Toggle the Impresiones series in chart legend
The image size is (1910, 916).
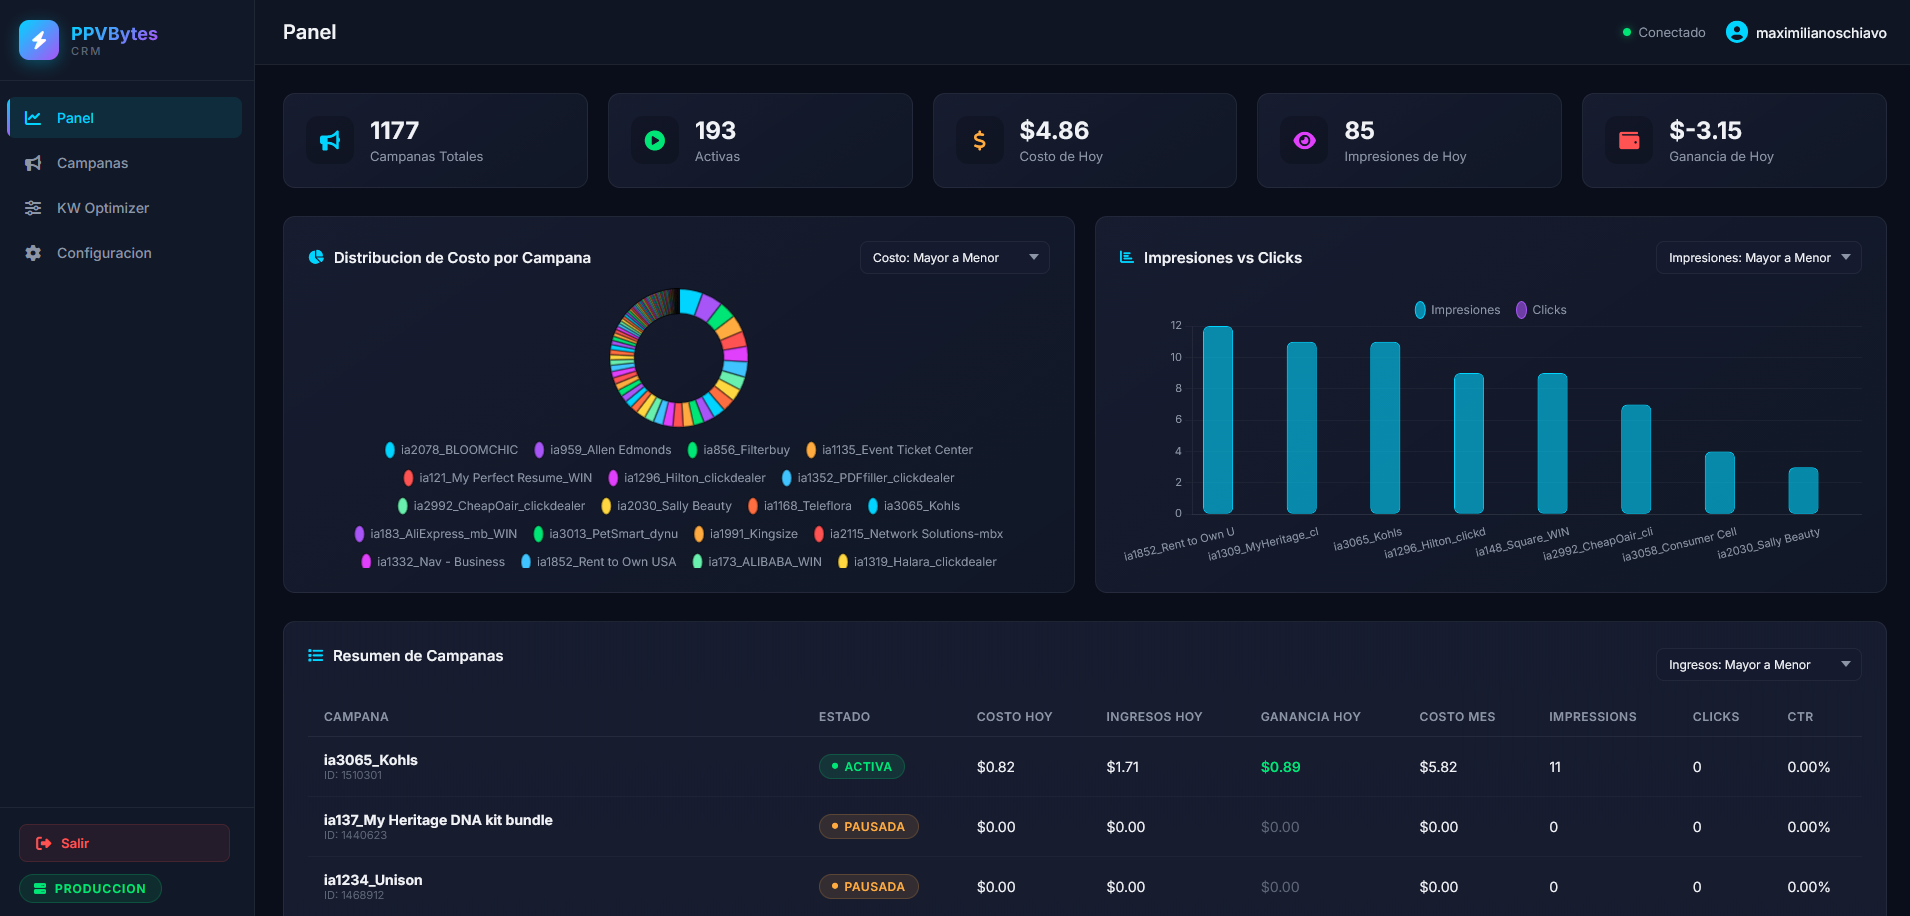[x=1457, y=310]
